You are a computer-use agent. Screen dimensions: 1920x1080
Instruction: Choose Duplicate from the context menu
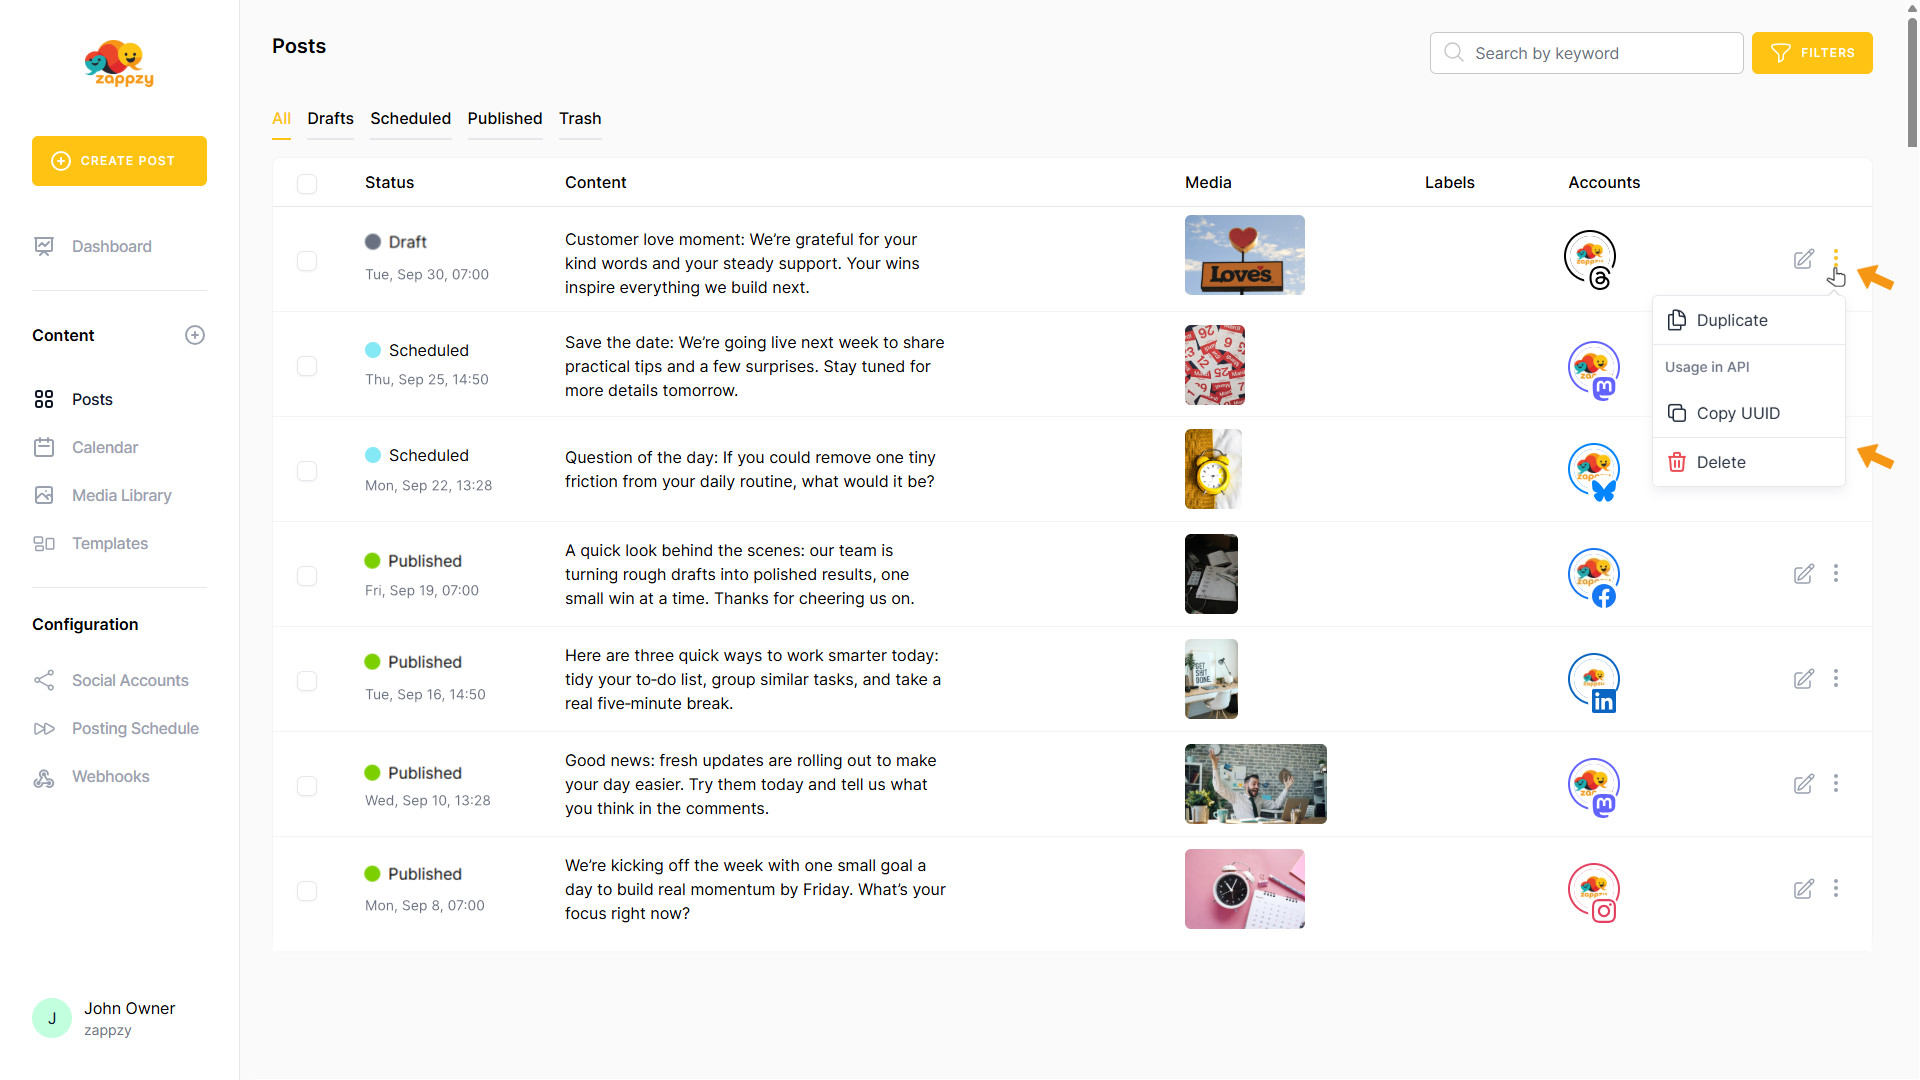tap(1731, 320)
